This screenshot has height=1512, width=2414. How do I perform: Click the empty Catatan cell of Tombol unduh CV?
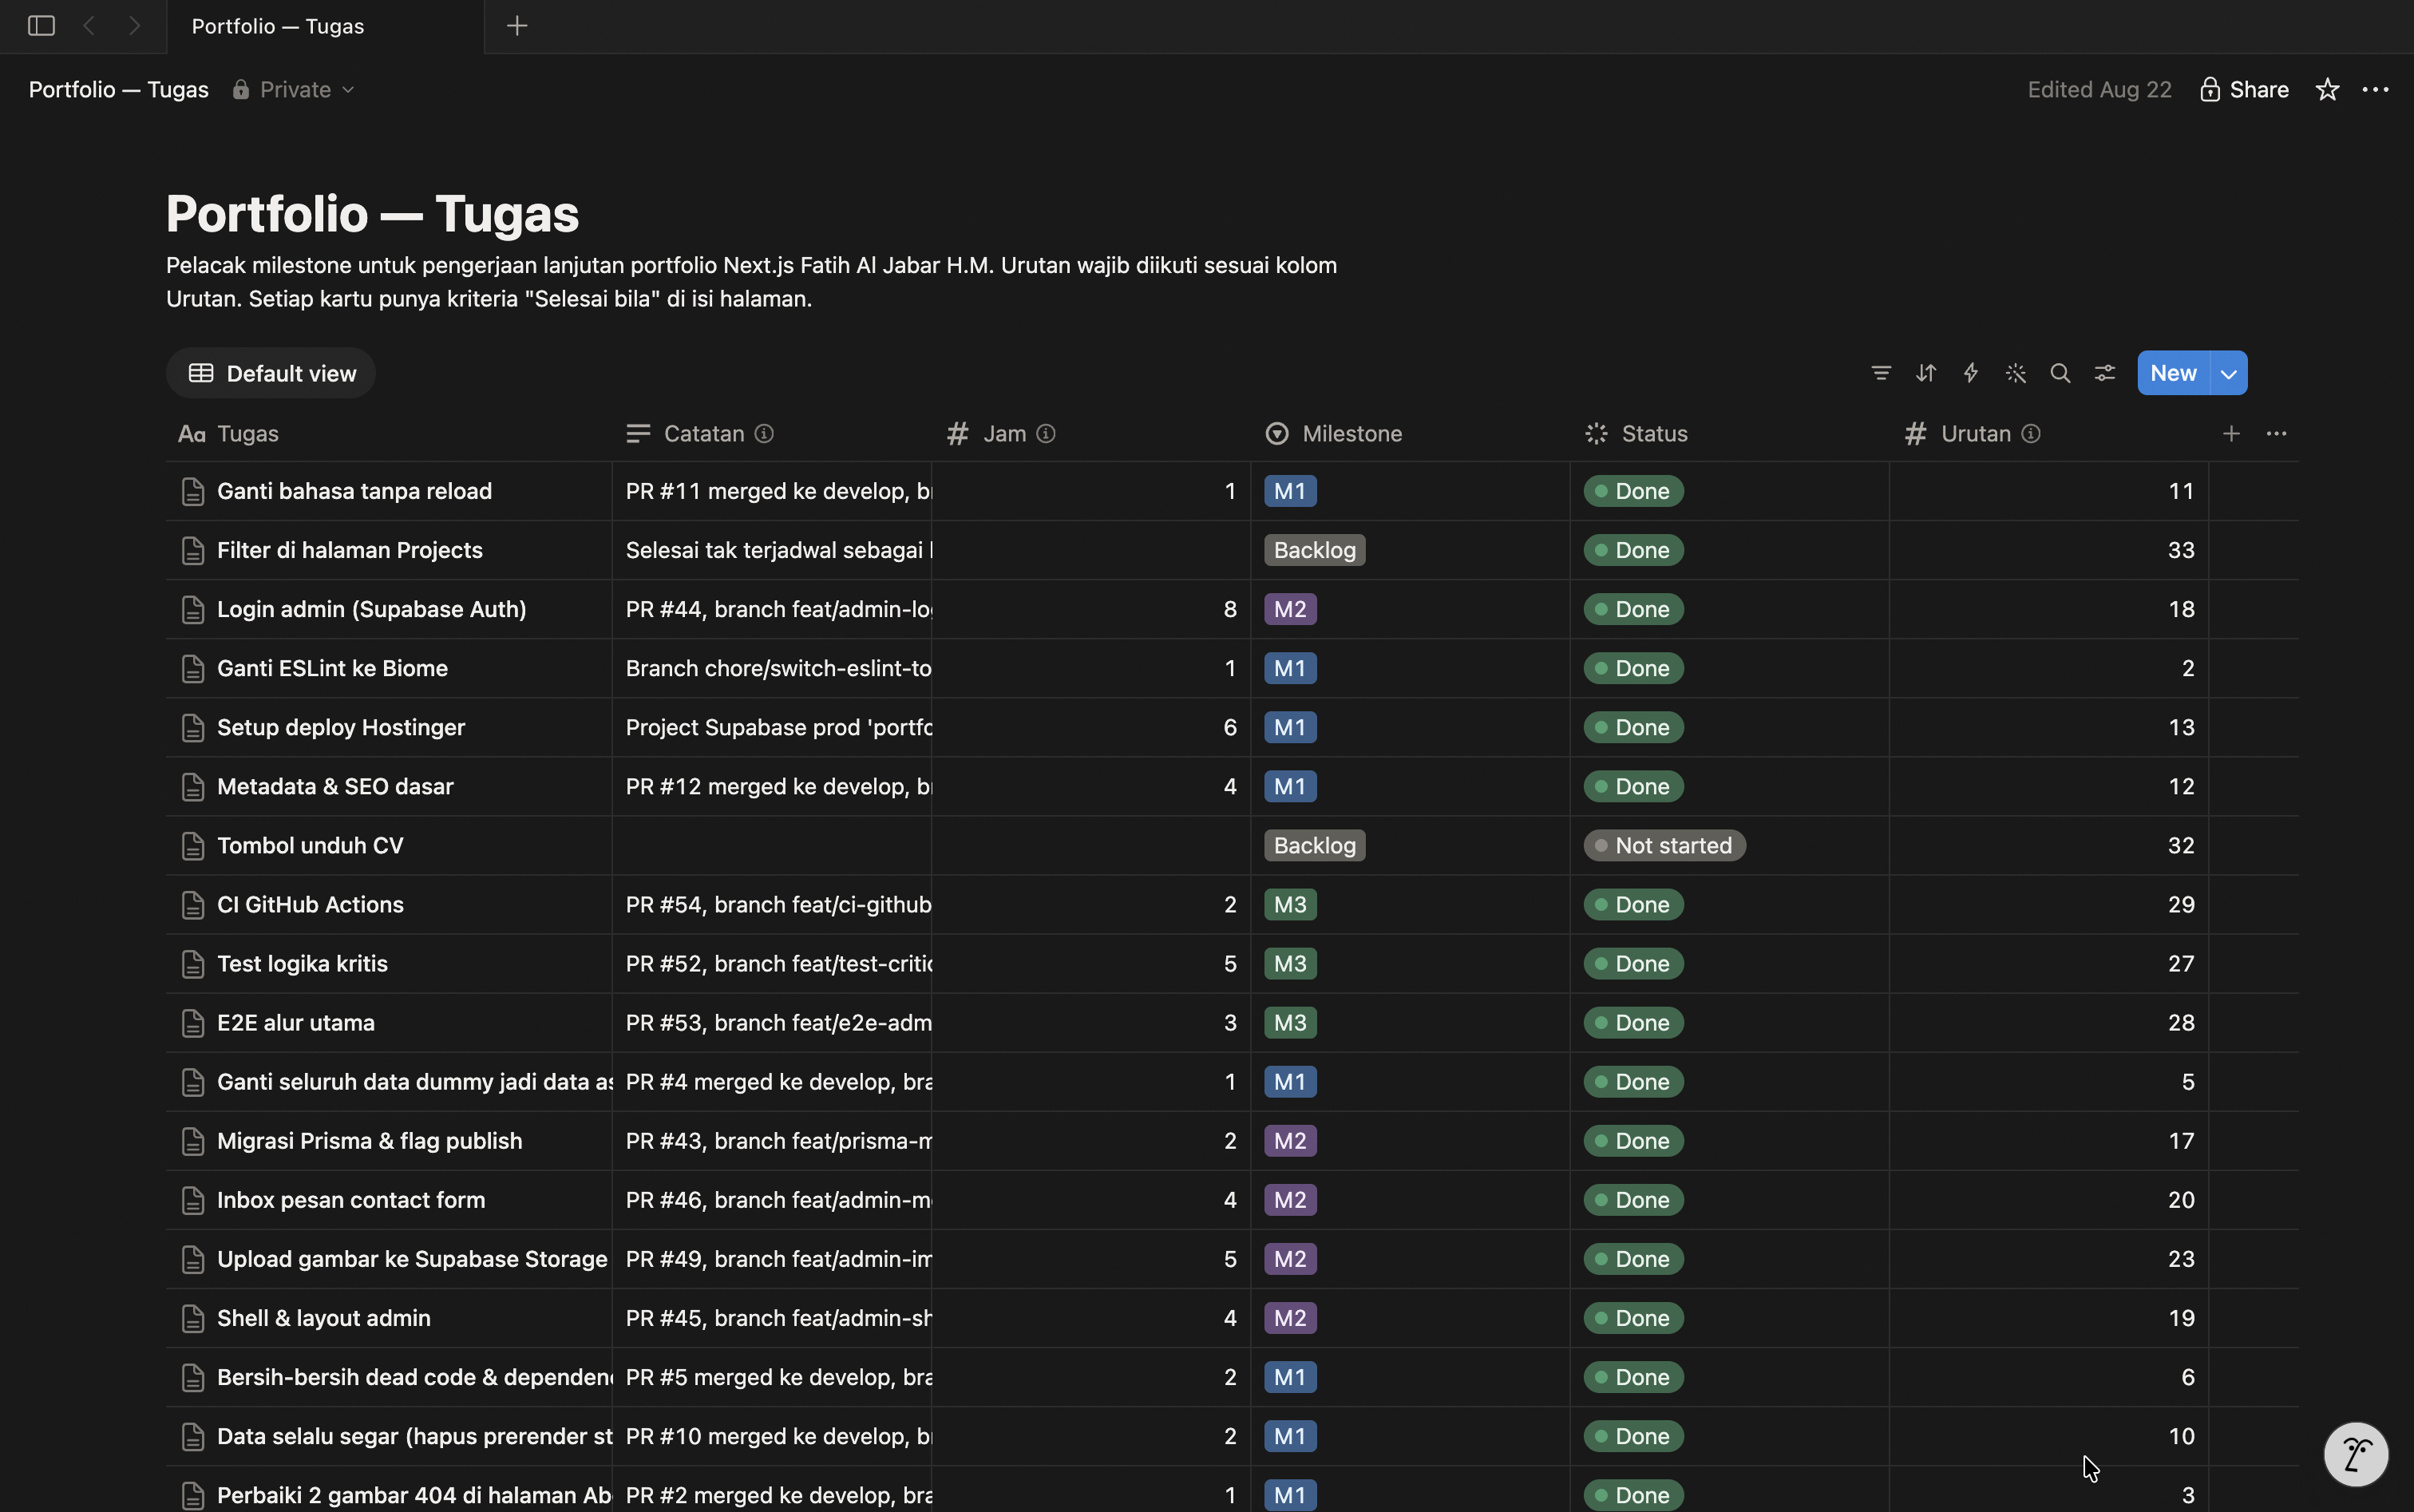coord(772,845)
